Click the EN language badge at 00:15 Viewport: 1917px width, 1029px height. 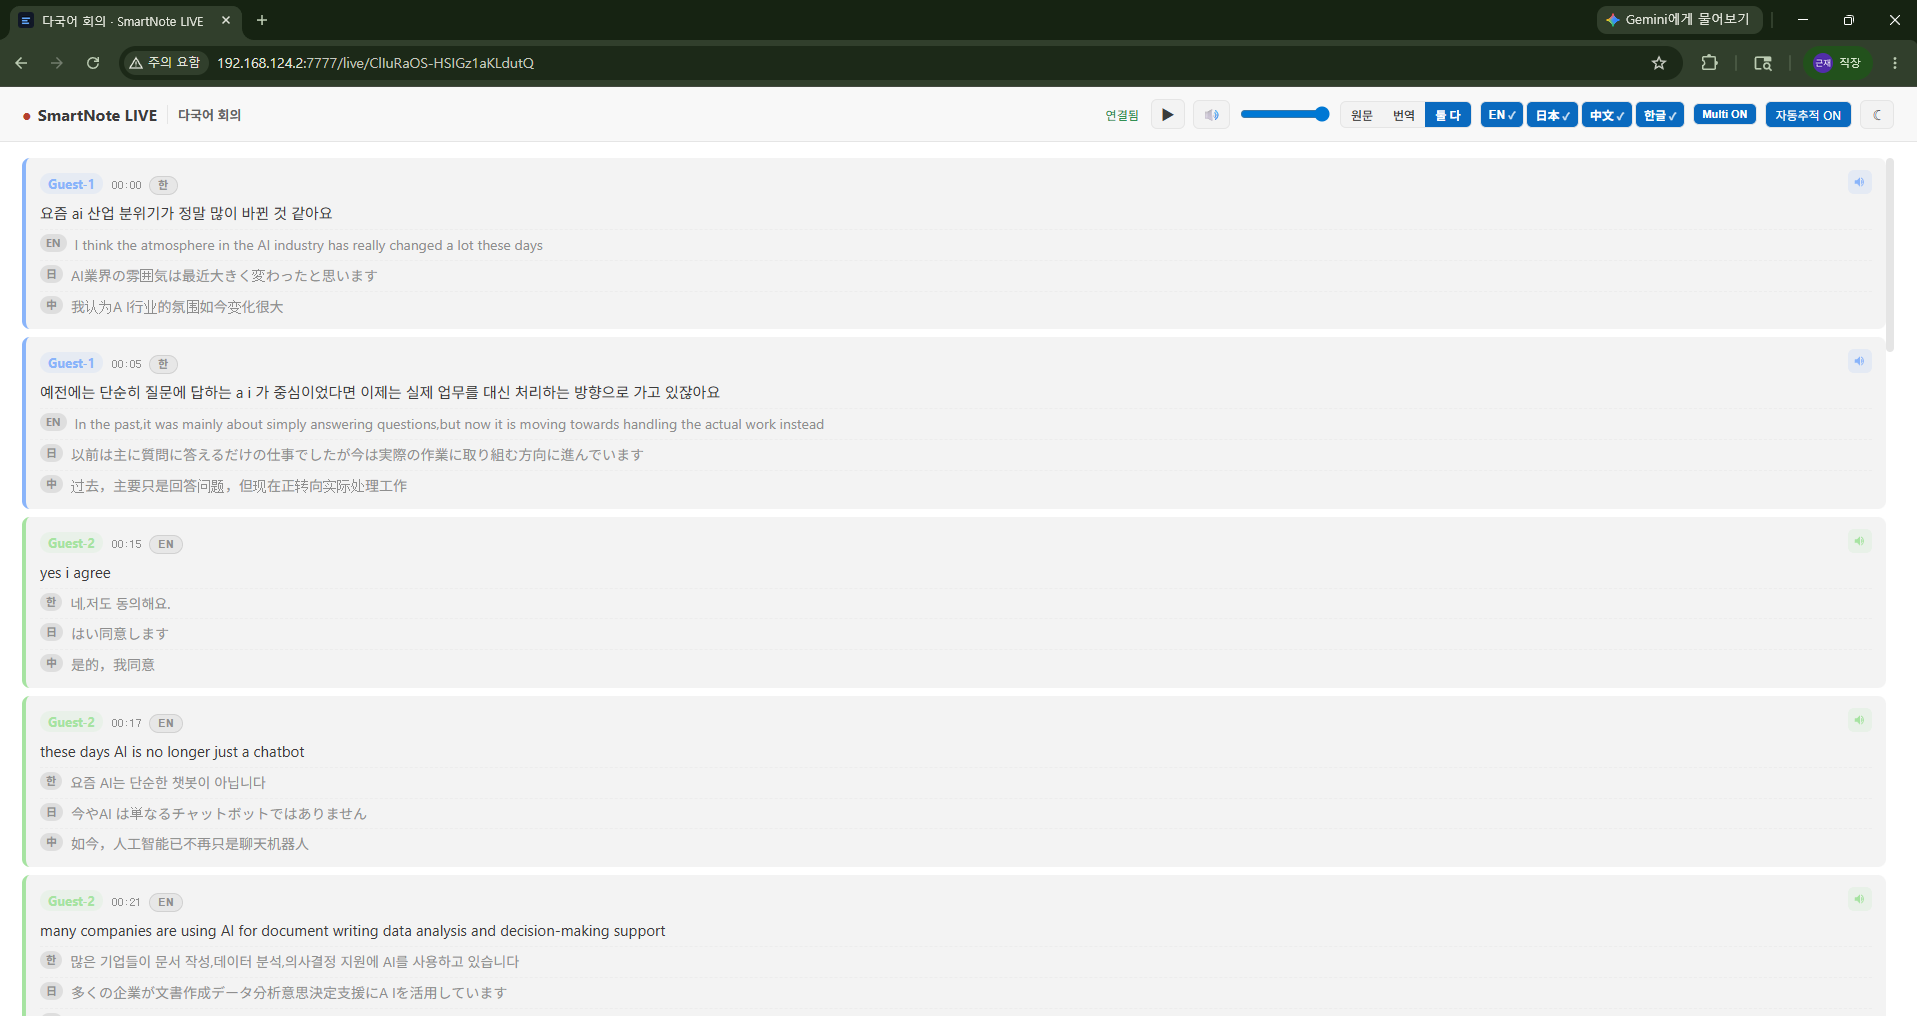(x=166, y=544)
